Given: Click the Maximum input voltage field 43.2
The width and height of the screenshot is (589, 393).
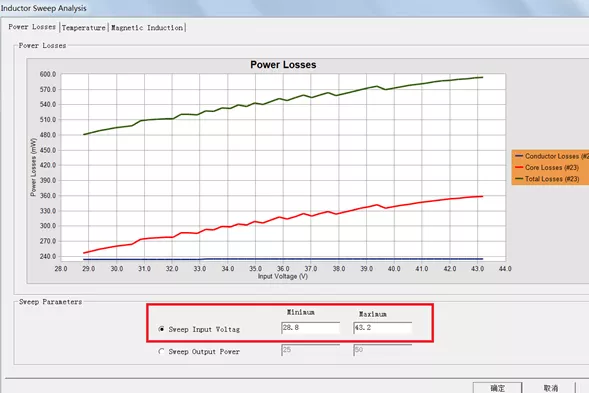Looking at the screenshot, I should 382,328.
